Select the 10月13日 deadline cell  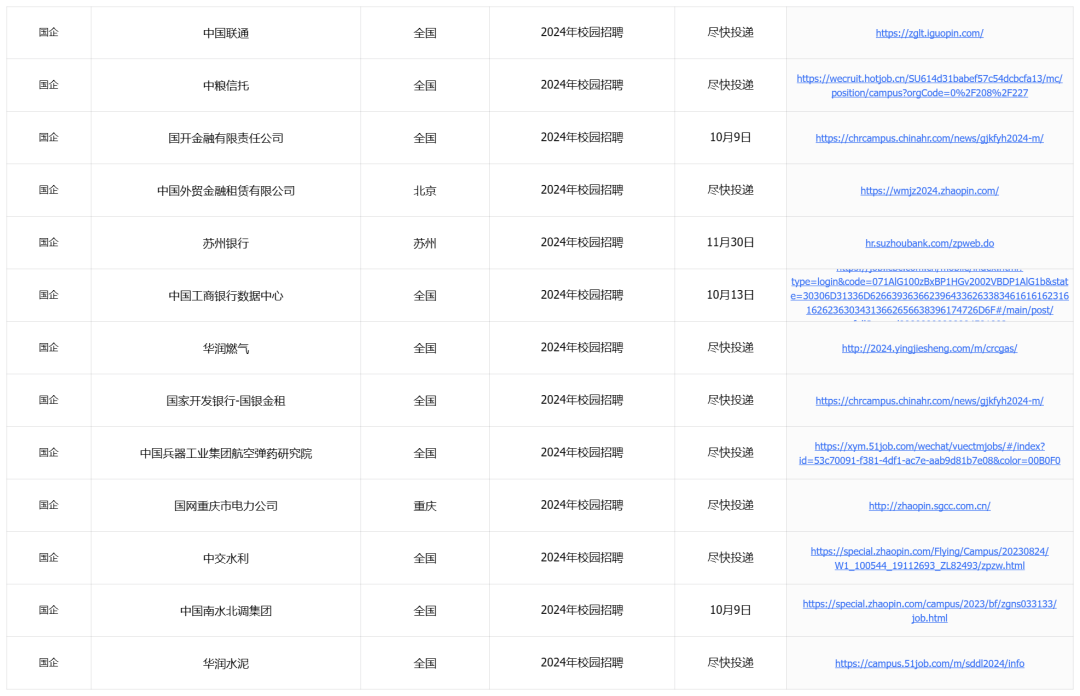pyautogui.click(x=730, y=296)
